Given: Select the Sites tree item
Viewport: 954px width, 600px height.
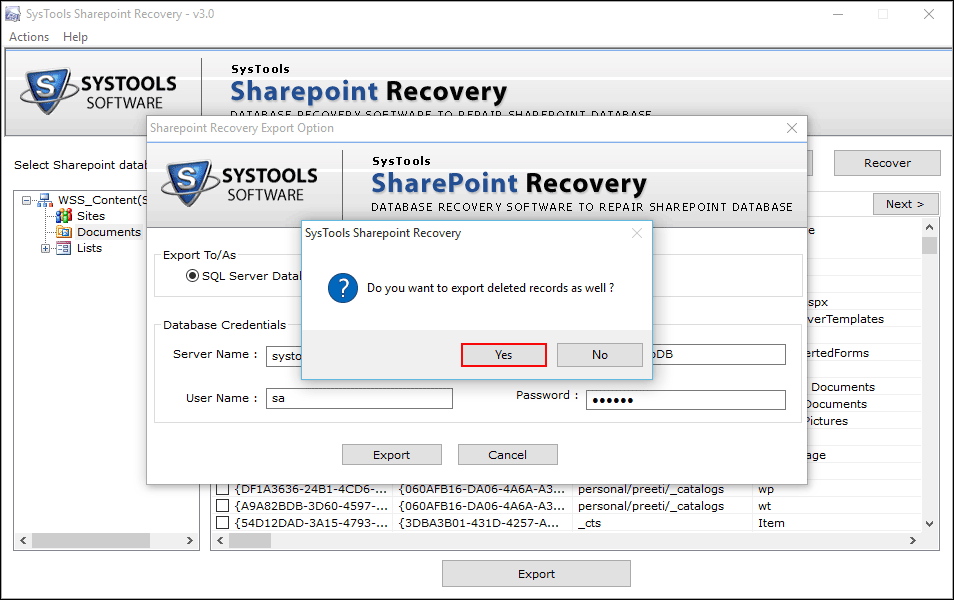Looking at the screenshot, I should click(91, 216).
